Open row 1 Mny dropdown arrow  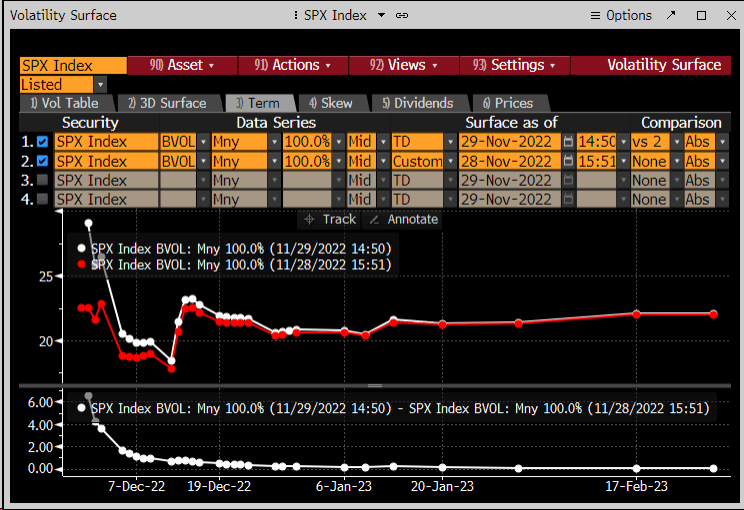(274, 141)
